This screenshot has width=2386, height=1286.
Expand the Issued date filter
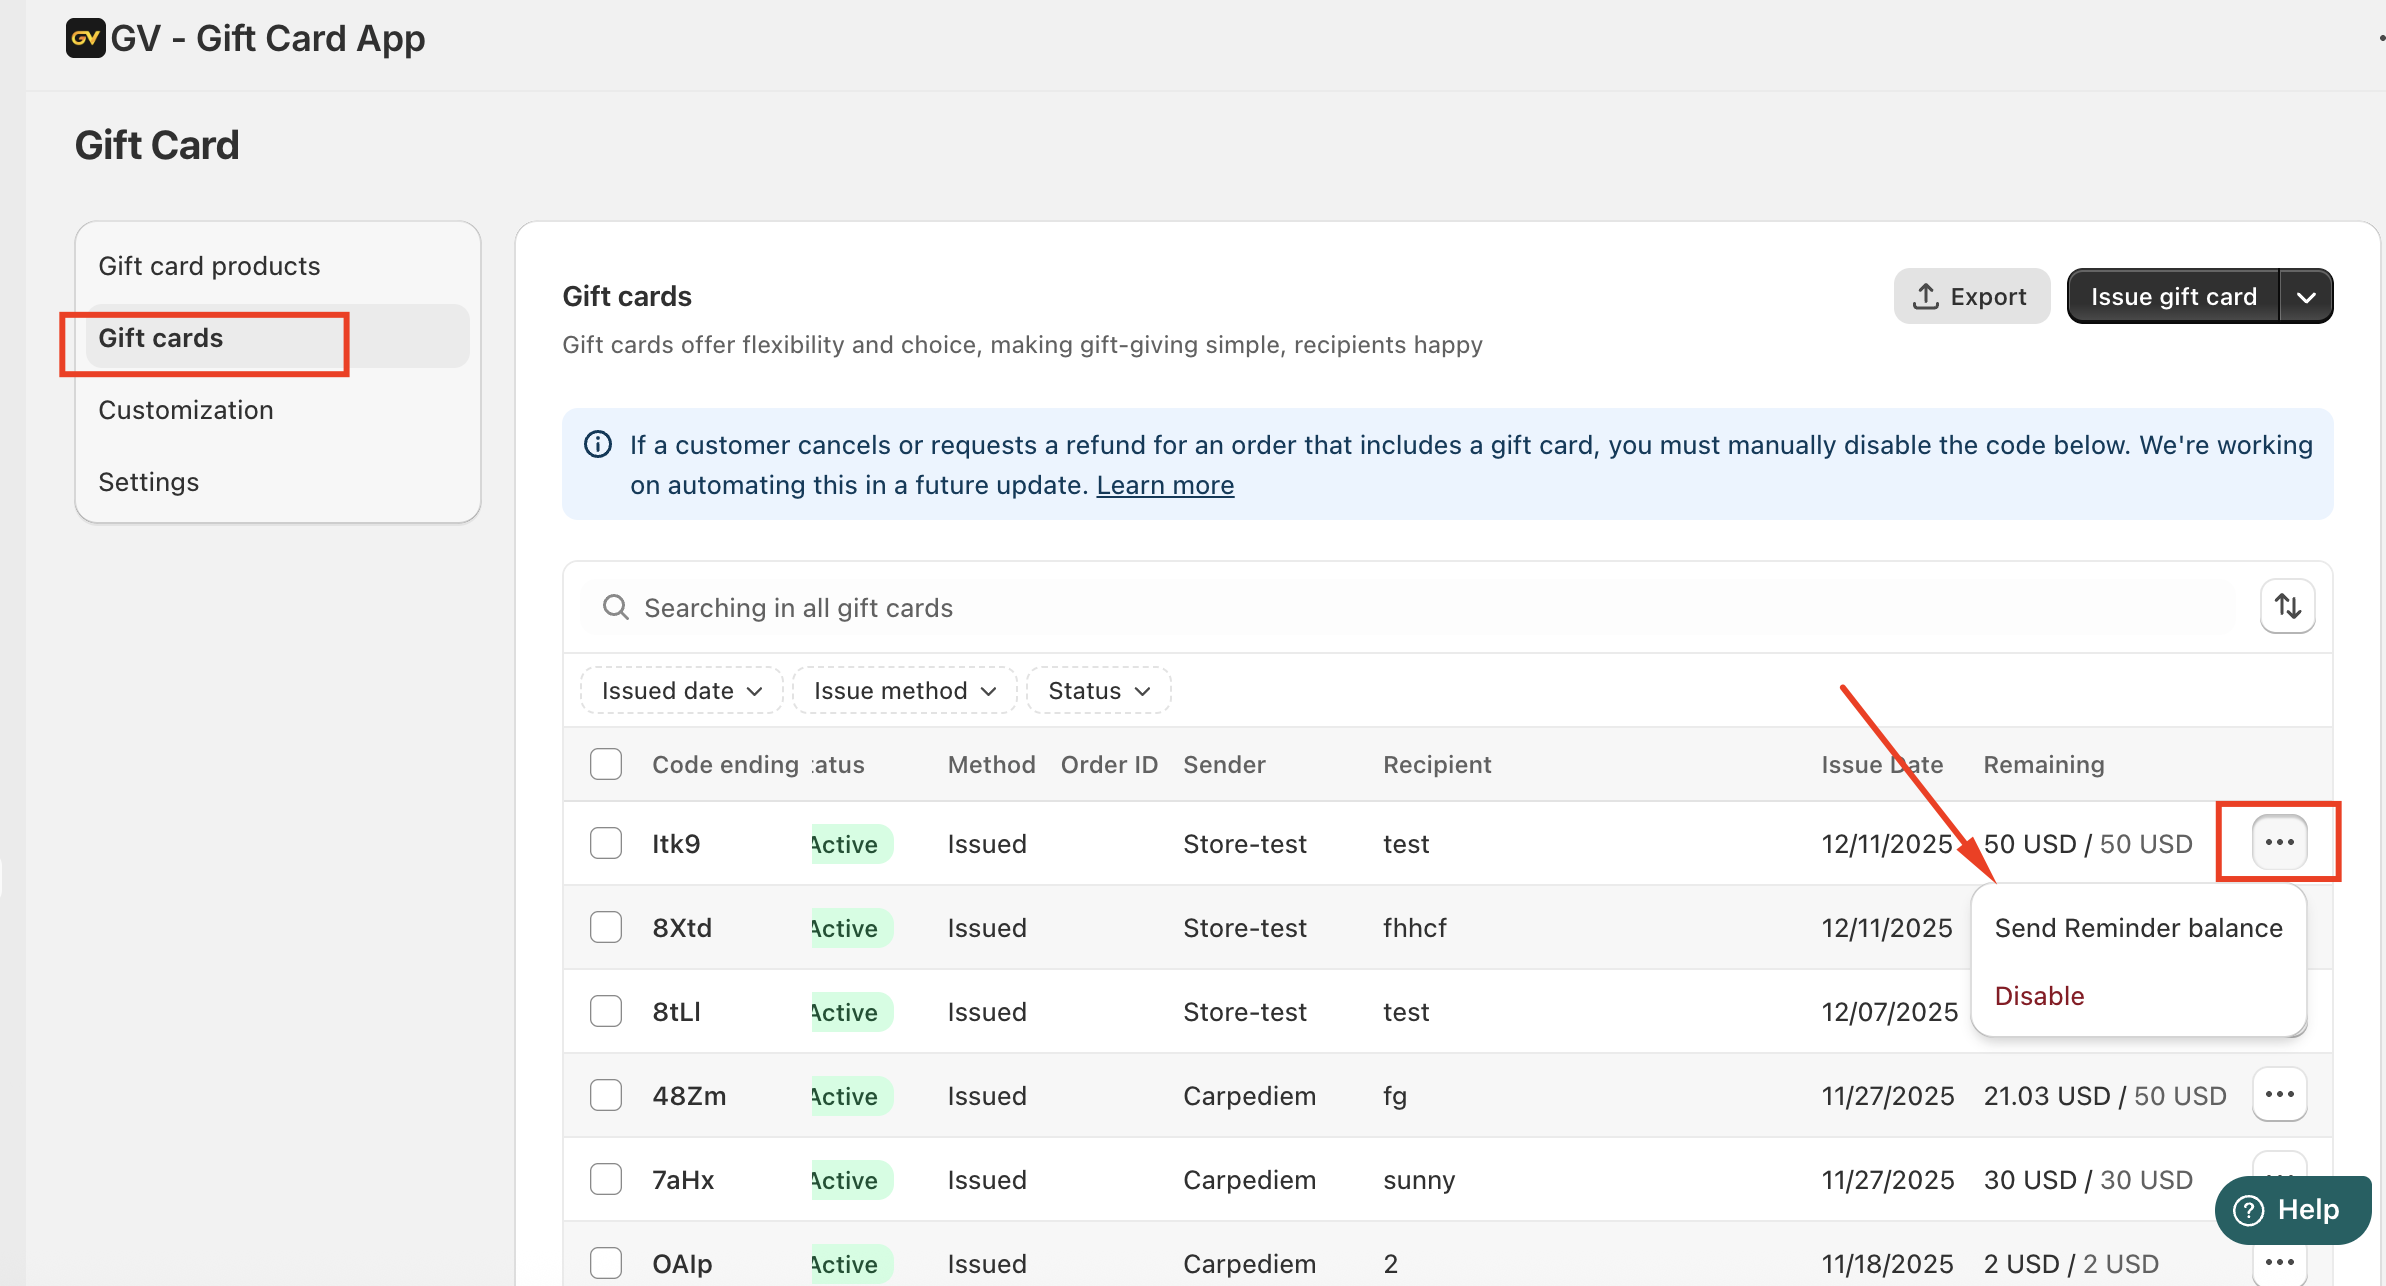point(682,690)
